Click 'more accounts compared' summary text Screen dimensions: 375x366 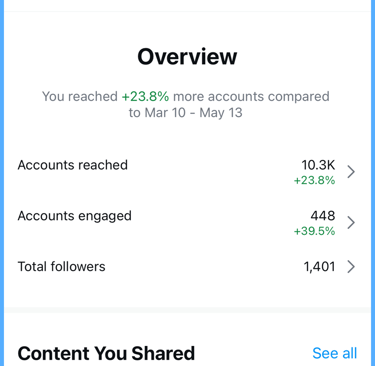tap(251, 97)
